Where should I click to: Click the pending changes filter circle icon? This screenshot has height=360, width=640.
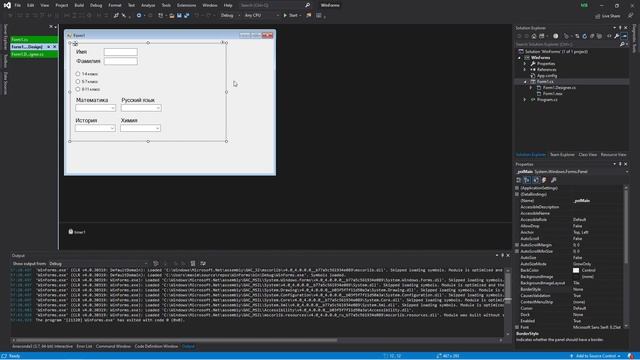pyautogui.click(x=556, y=36)
